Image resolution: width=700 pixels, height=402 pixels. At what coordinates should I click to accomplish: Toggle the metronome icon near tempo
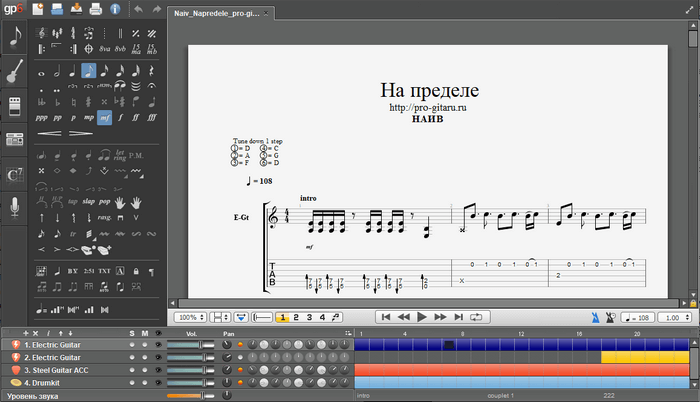[596, 317]
